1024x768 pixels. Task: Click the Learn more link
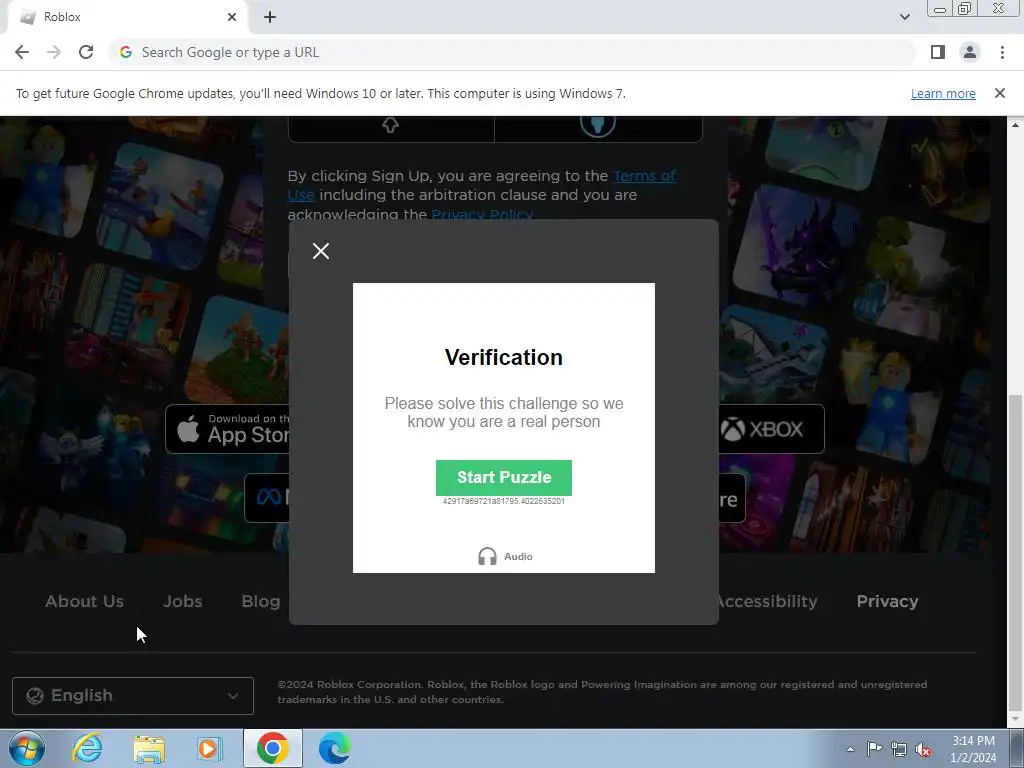tap(943, 93)
